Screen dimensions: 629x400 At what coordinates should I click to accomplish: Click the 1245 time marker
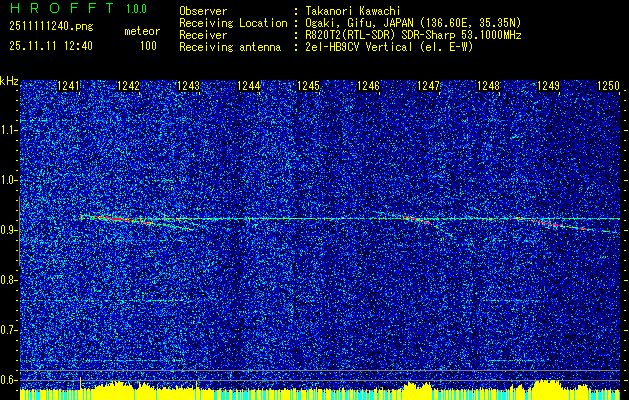pyautogui.click(x=308, y=85)
